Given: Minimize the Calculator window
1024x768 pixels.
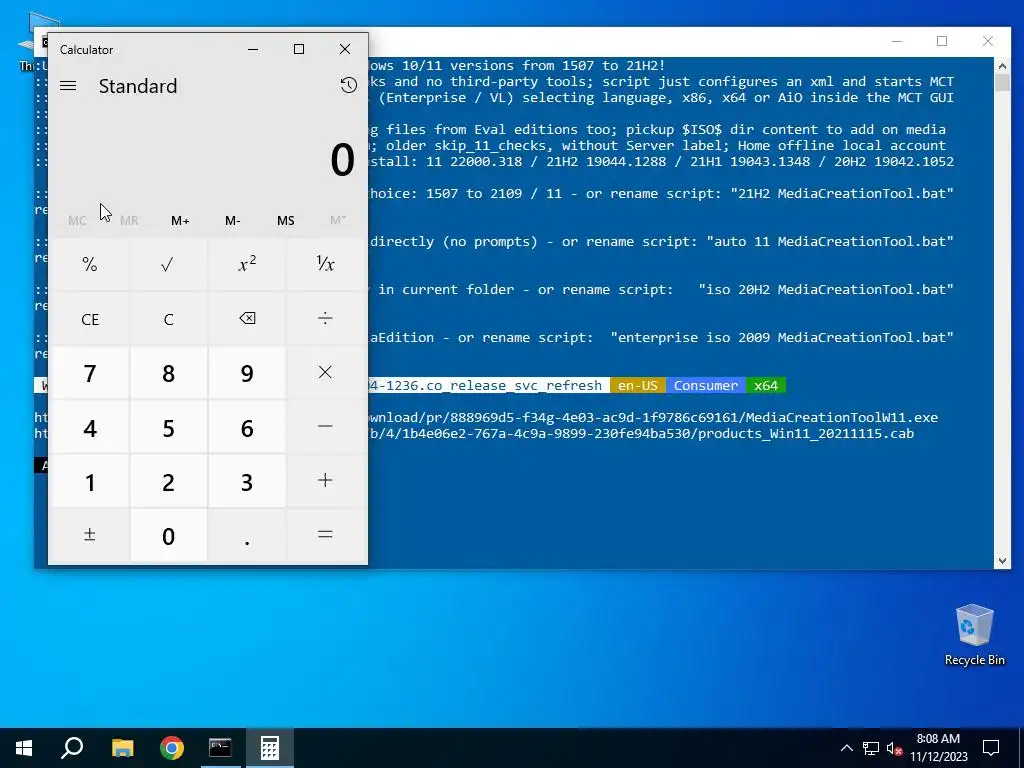Looking at the screenshot, I should point(253,49).
